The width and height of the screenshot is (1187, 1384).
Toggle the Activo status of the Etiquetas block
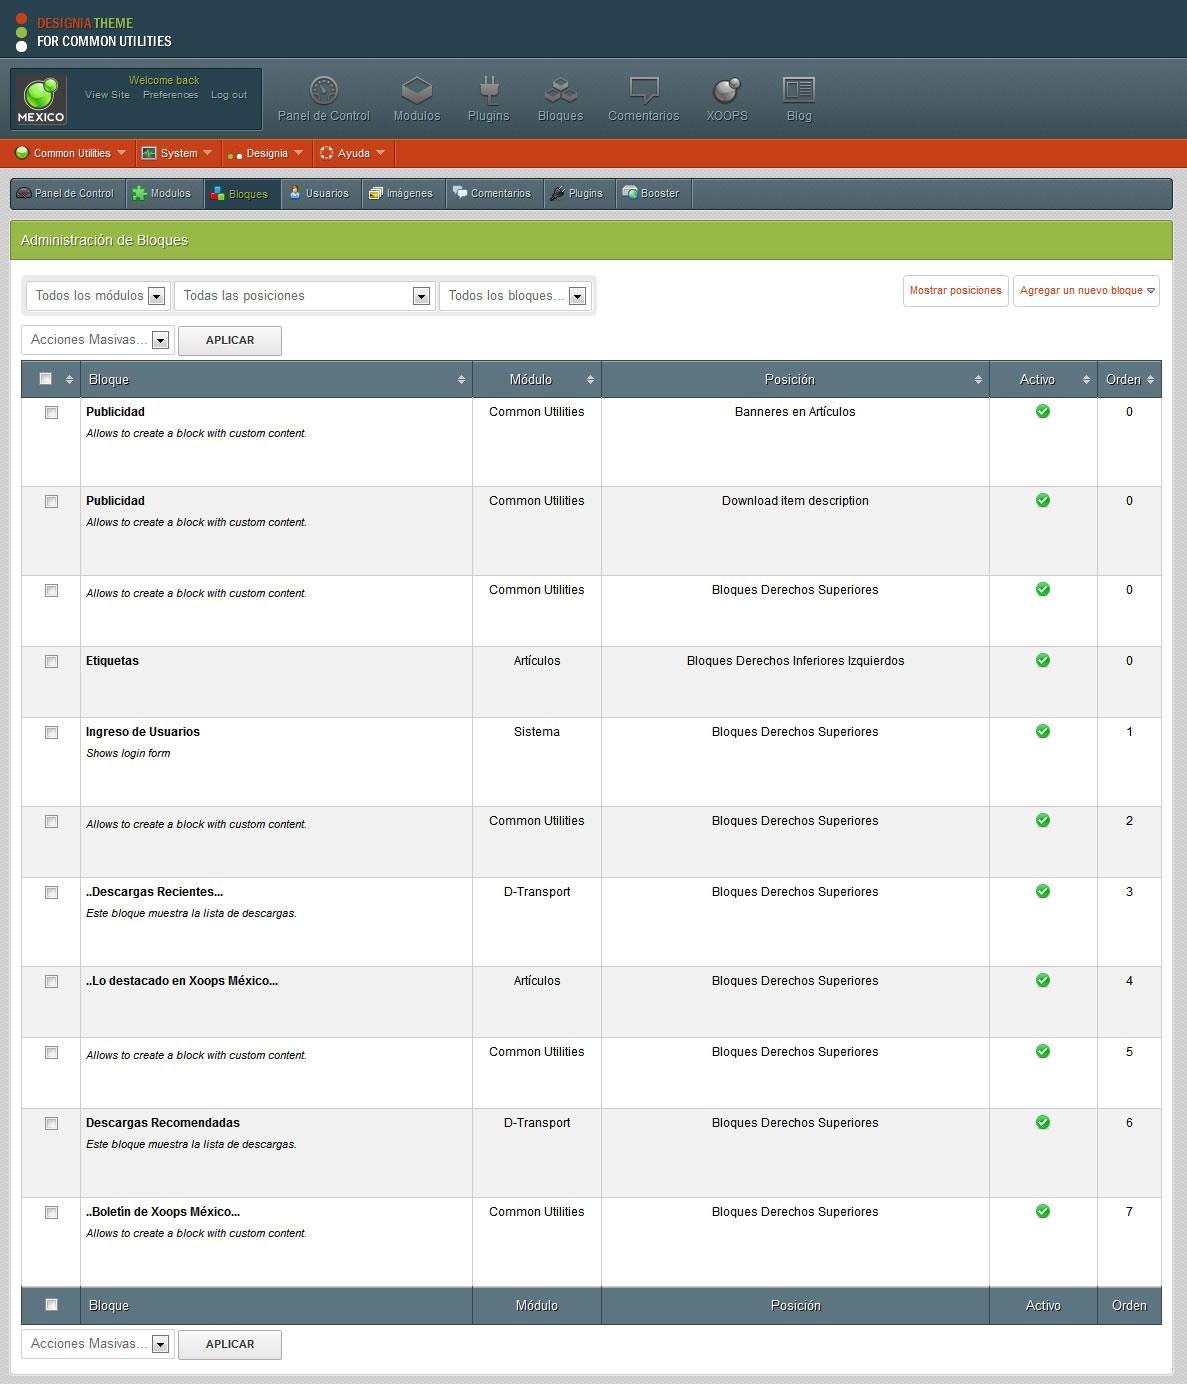point(1043,661)
